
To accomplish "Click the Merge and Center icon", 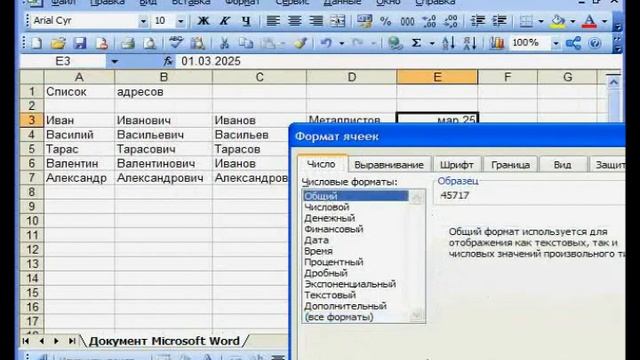I will click(338, 21).
